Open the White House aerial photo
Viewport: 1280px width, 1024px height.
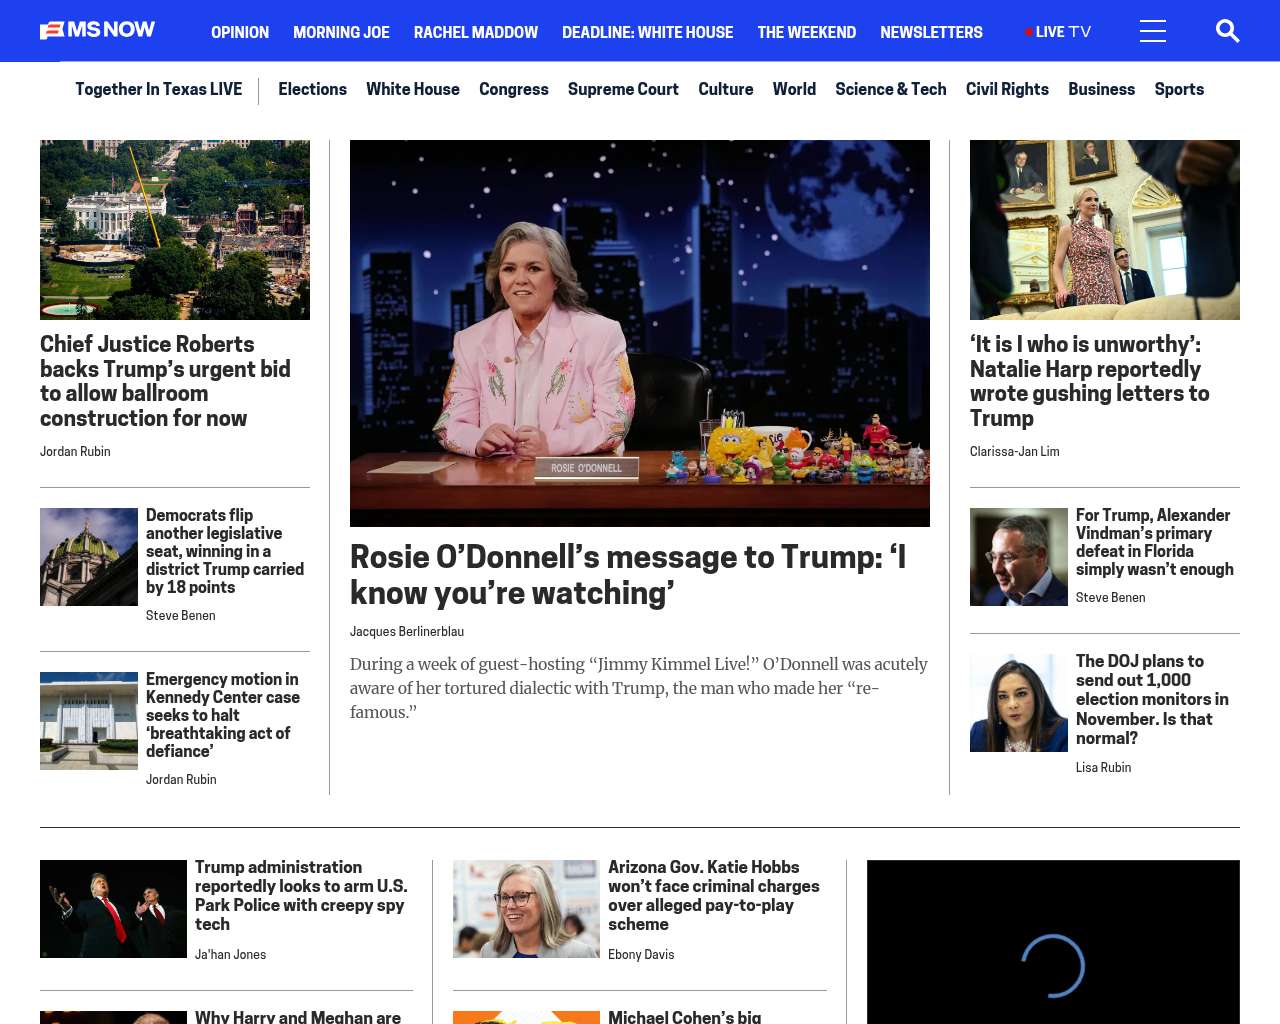point(175,230)
